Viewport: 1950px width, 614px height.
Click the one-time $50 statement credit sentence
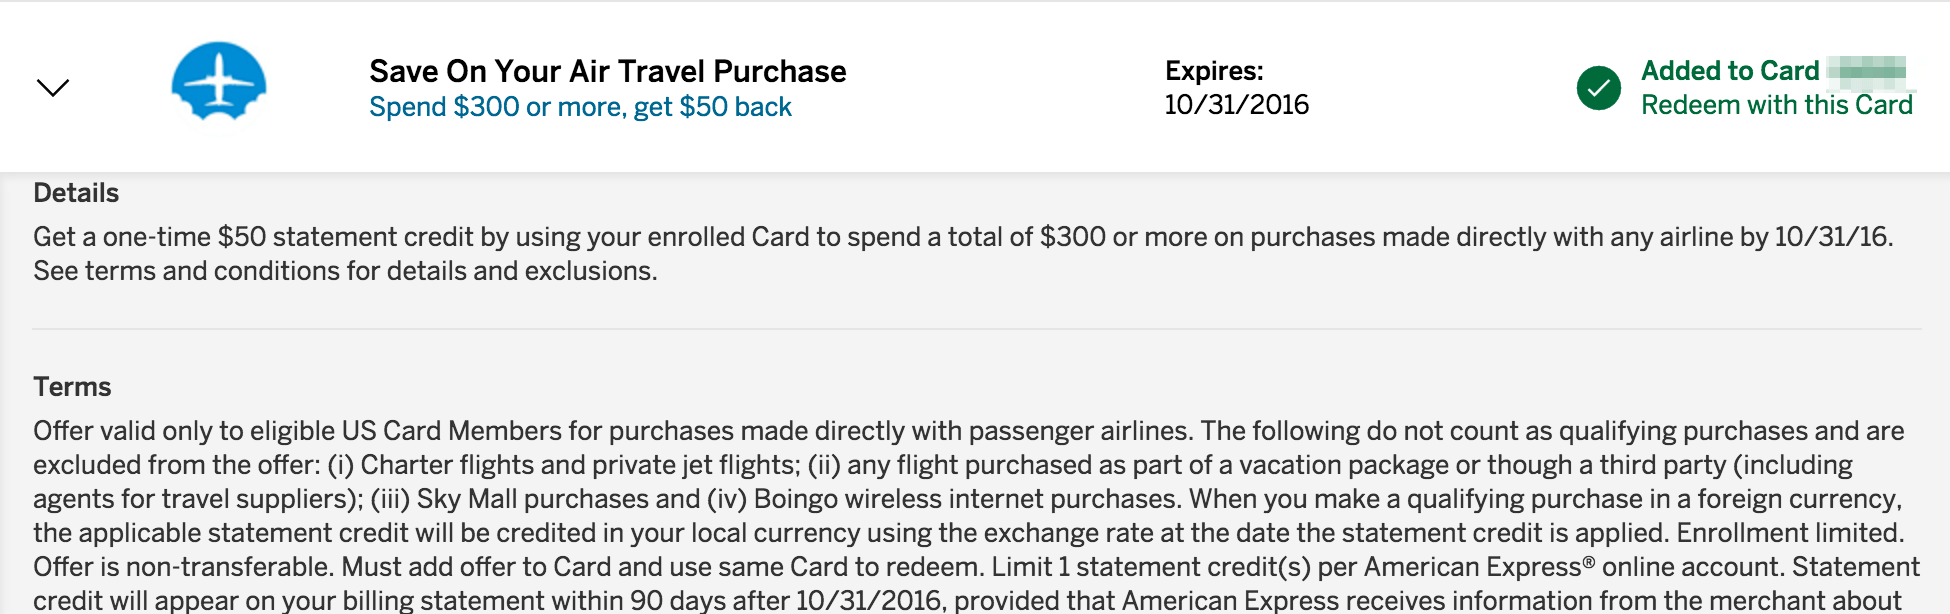[x=963, y=237]
